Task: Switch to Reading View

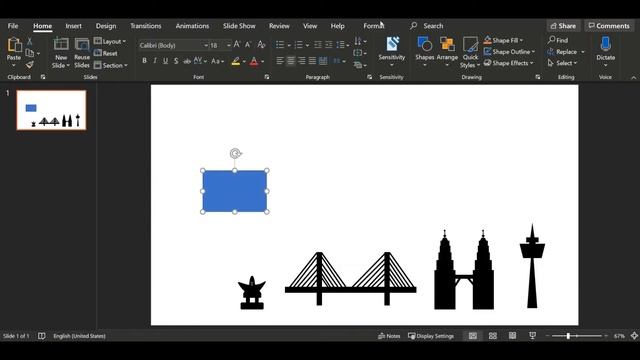Action: [x=512, y=336]
